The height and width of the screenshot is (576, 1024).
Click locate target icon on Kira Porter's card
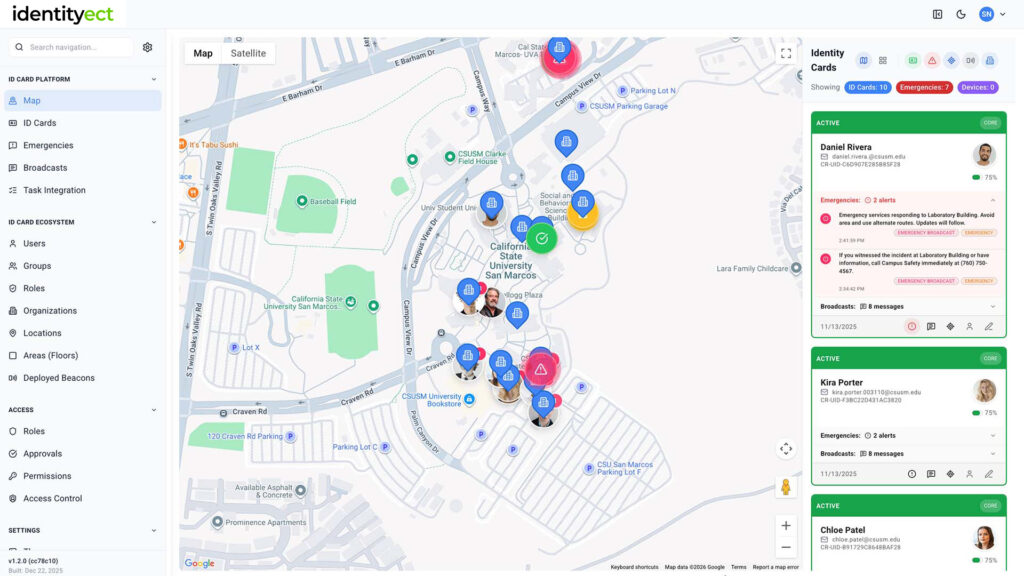click(x=950, y=474)
